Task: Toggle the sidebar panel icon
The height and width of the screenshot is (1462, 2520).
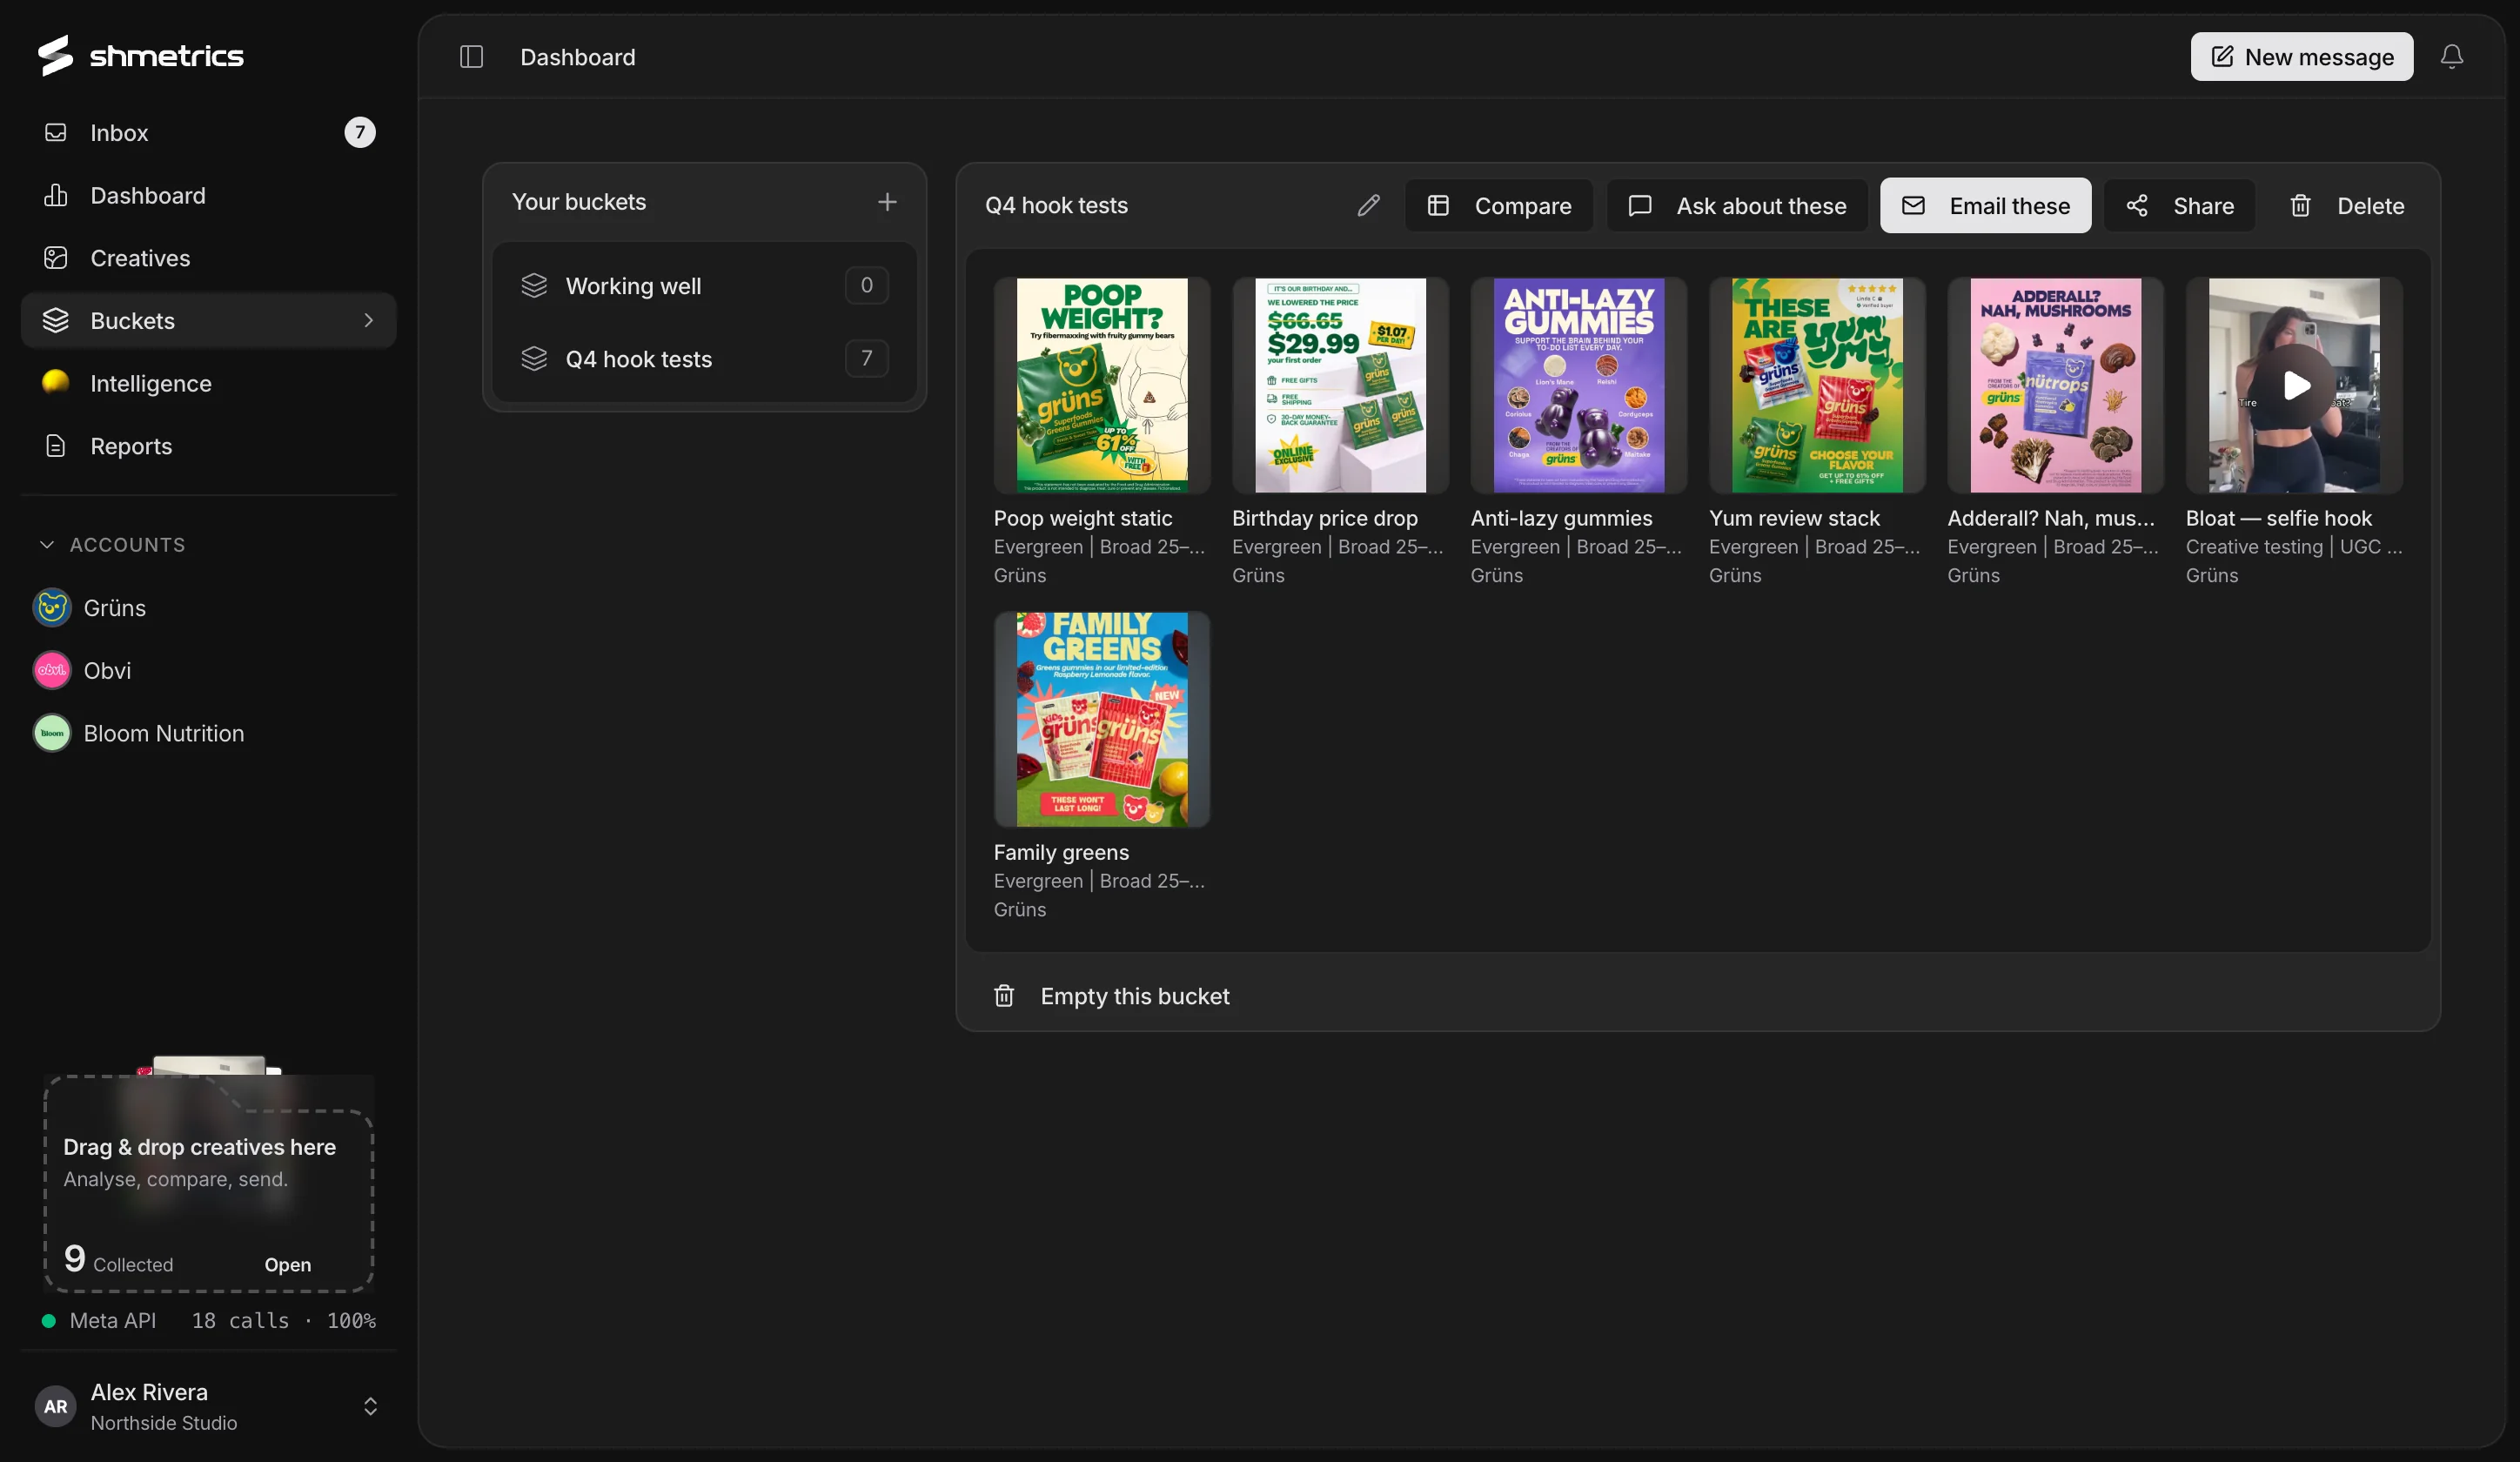Action: 471,57
